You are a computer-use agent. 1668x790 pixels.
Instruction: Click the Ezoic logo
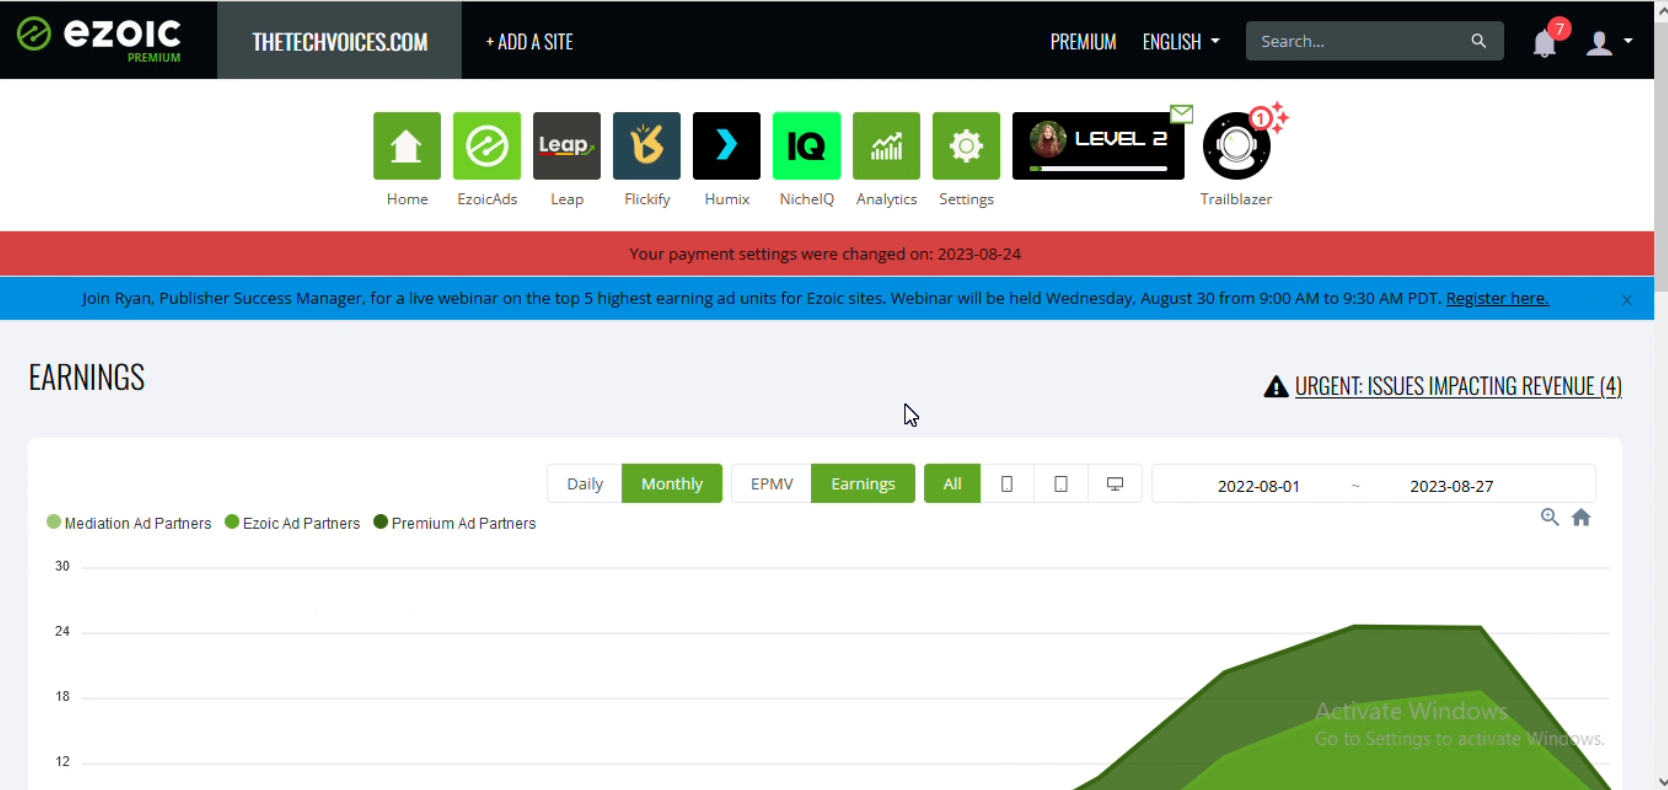click(x=99, y=39)
